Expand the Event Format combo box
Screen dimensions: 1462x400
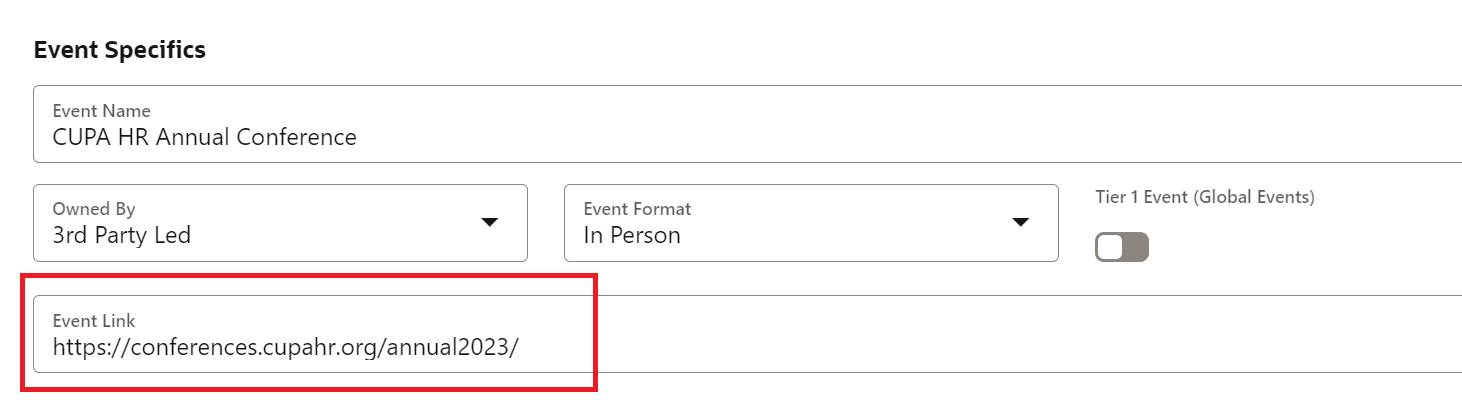point(810,223)
